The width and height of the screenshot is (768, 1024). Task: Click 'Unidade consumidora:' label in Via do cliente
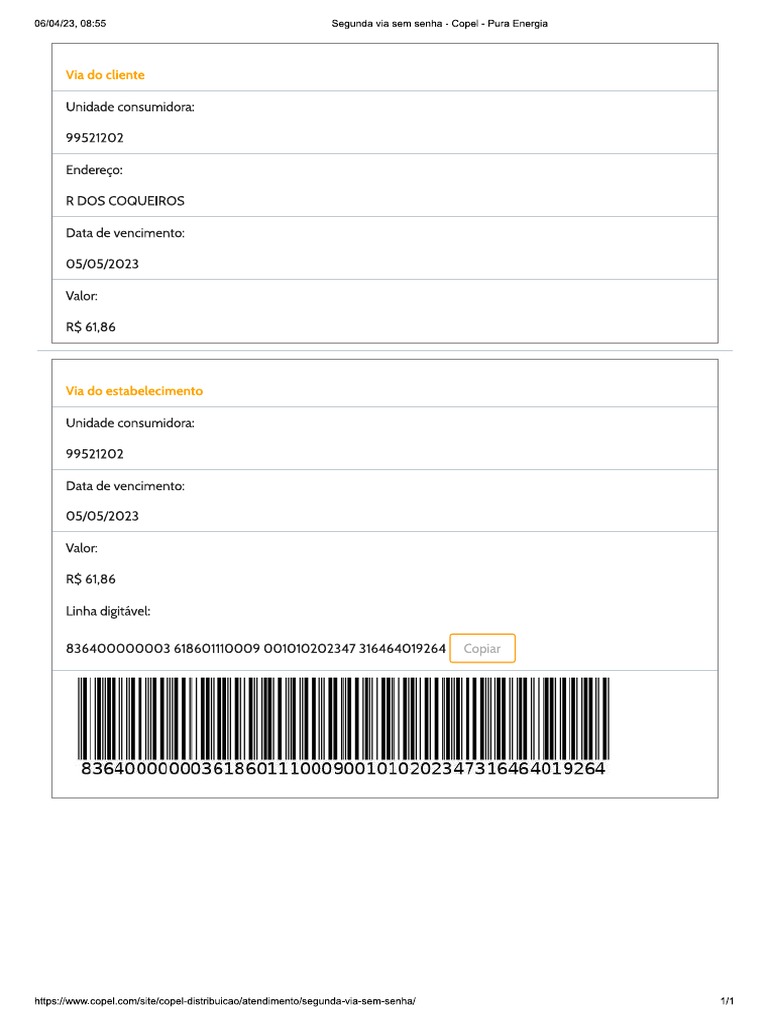130,107
